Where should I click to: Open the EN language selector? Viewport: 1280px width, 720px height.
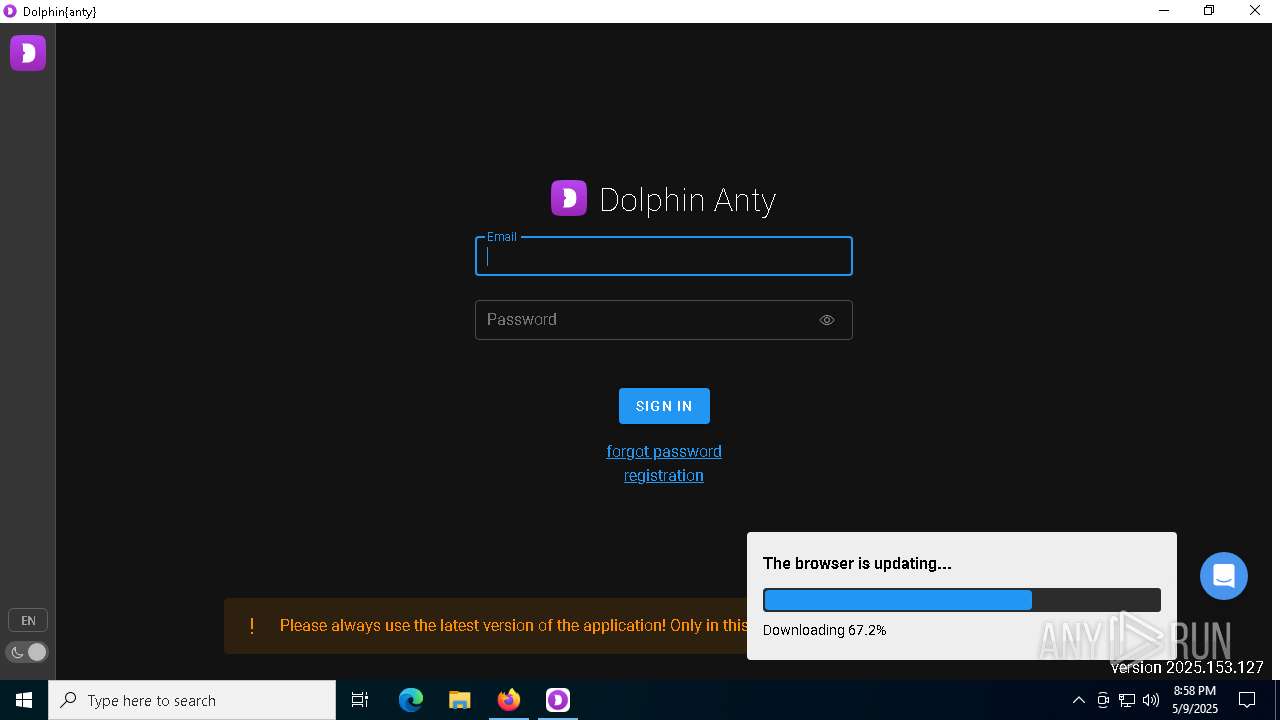coord(28,620)
